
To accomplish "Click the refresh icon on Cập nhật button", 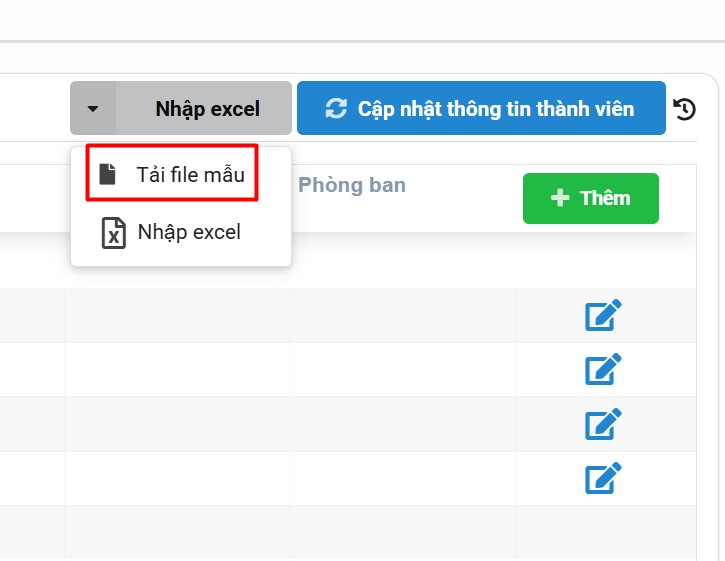I will 337,109.
